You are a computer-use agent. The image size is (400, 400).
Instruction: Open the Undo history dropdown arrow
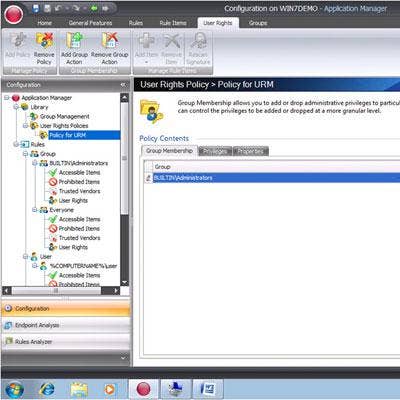(x=66, y=8)
